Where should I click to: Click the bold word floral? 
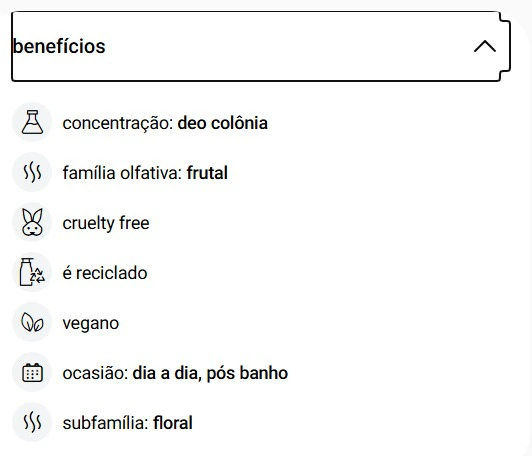[173, 423]
